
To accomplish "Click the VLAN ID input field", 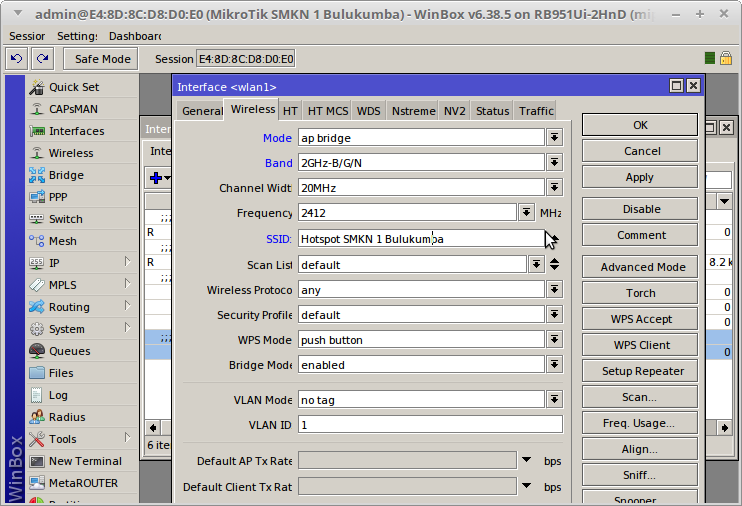I will (x=430, y=425).
